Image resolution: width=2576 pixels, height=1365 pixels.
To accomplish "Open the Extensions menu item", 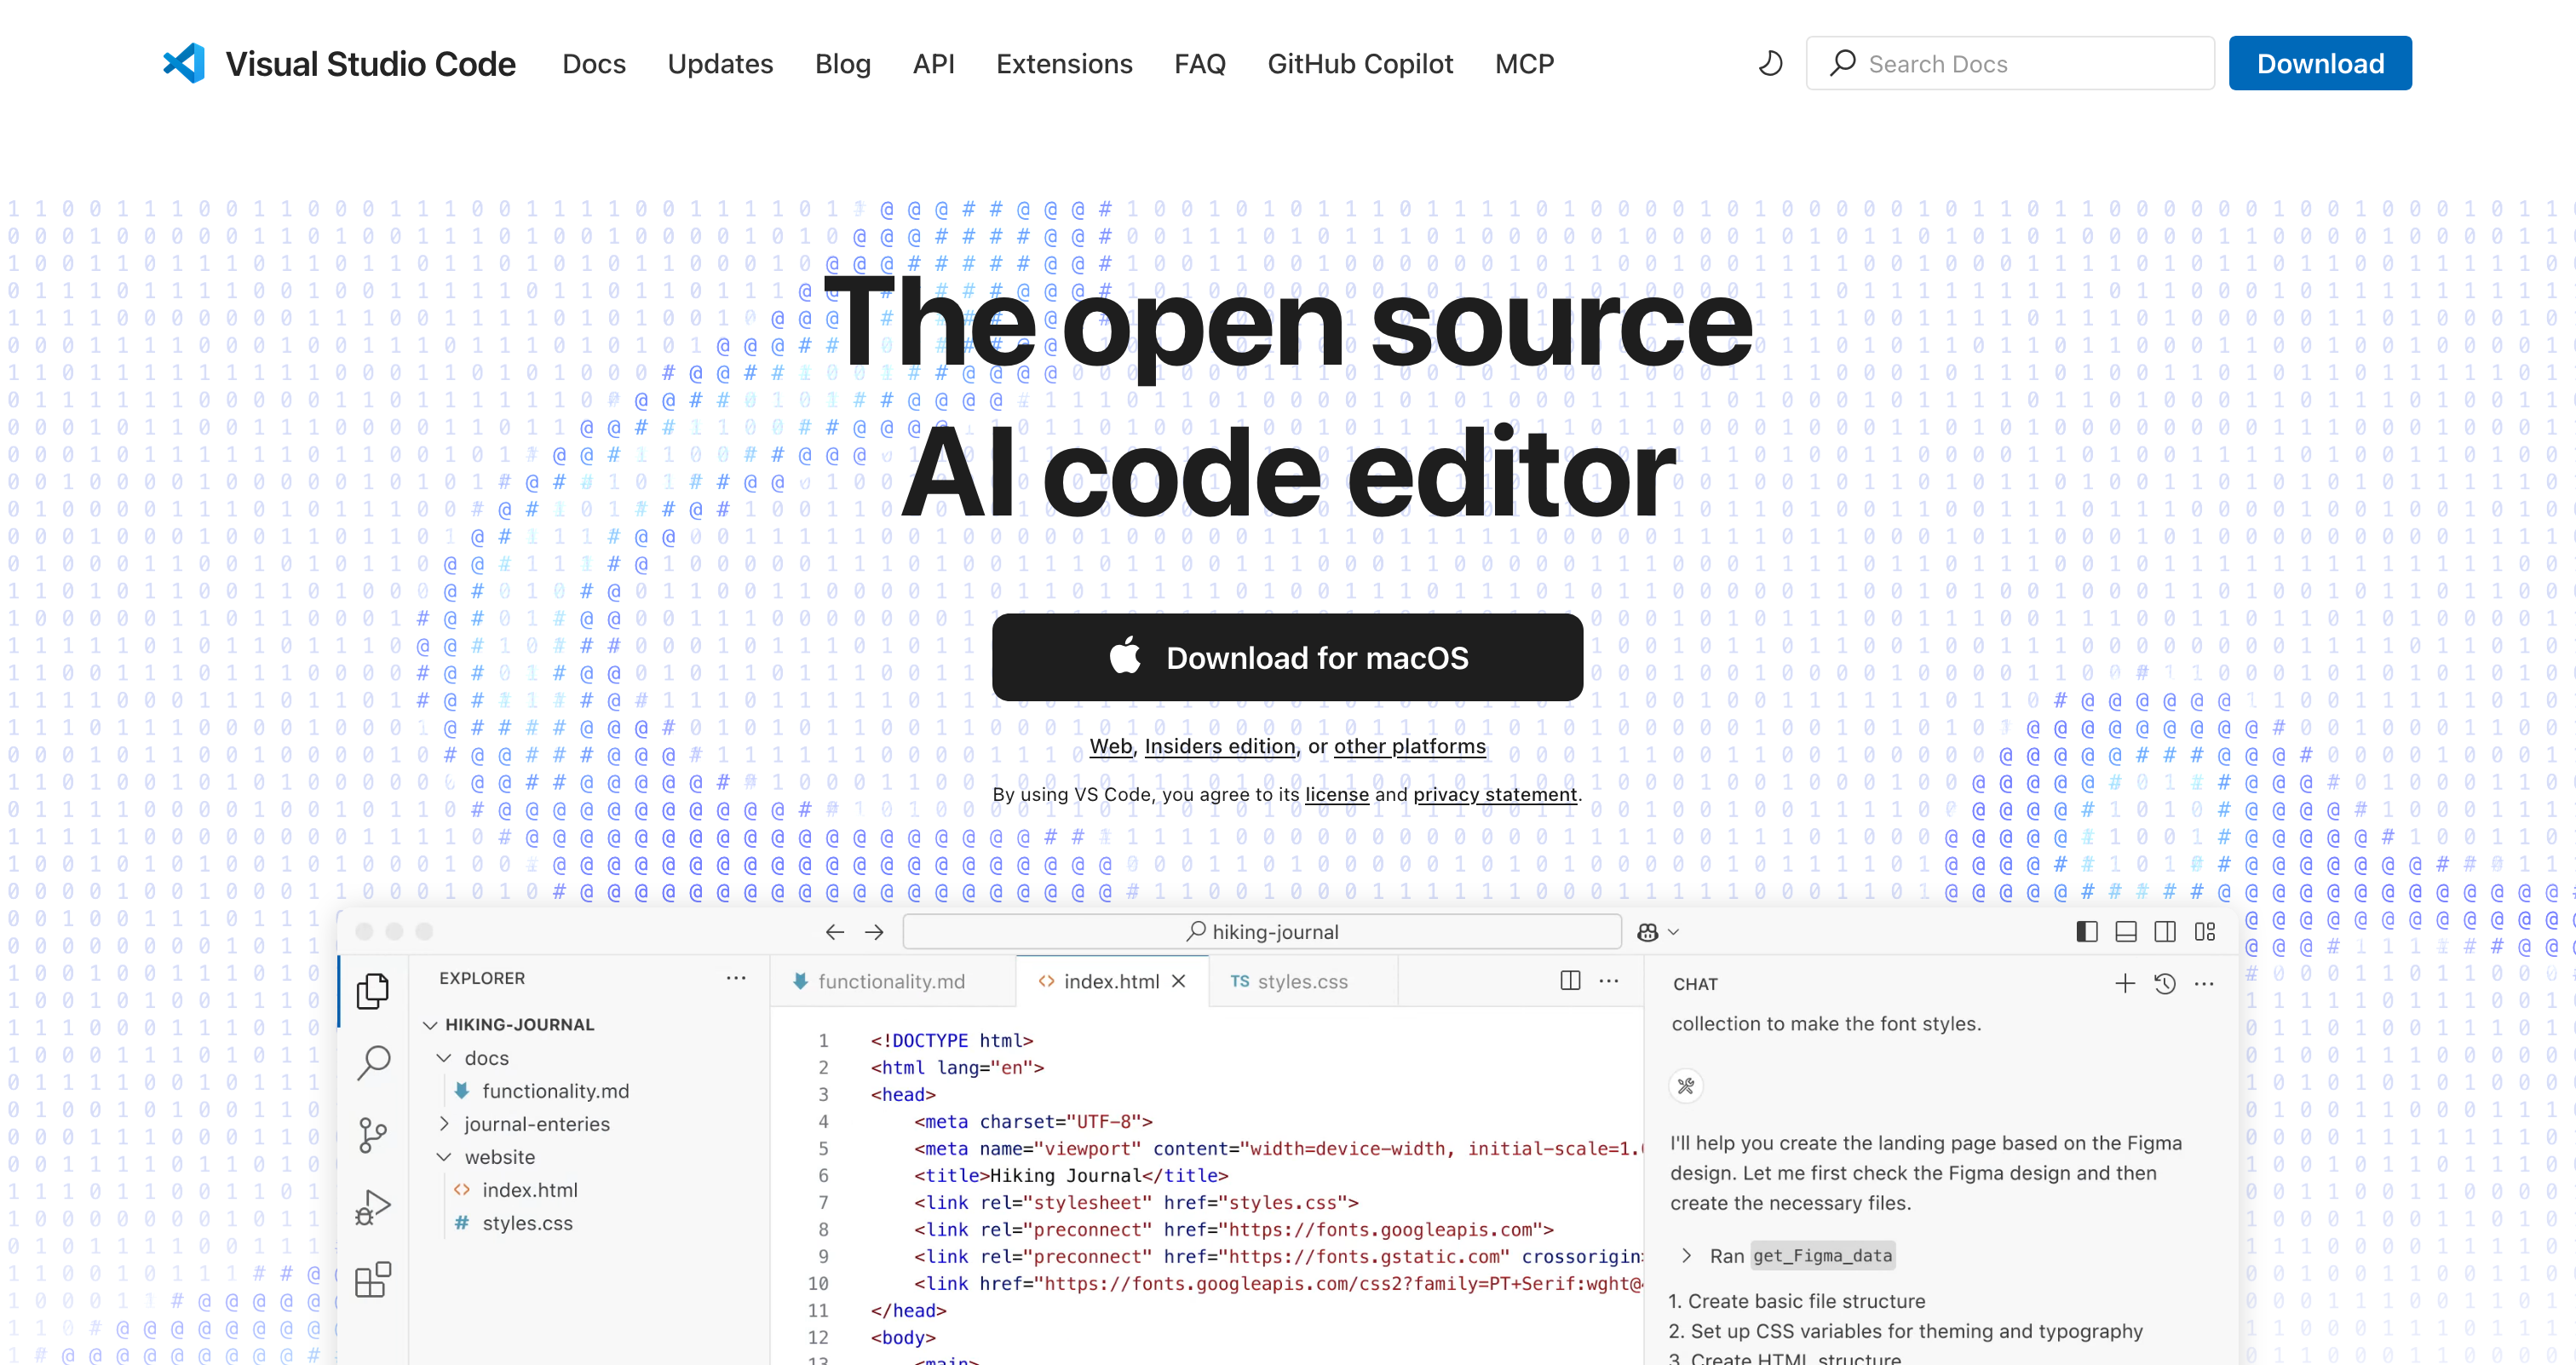I will tap(1064, 64).
